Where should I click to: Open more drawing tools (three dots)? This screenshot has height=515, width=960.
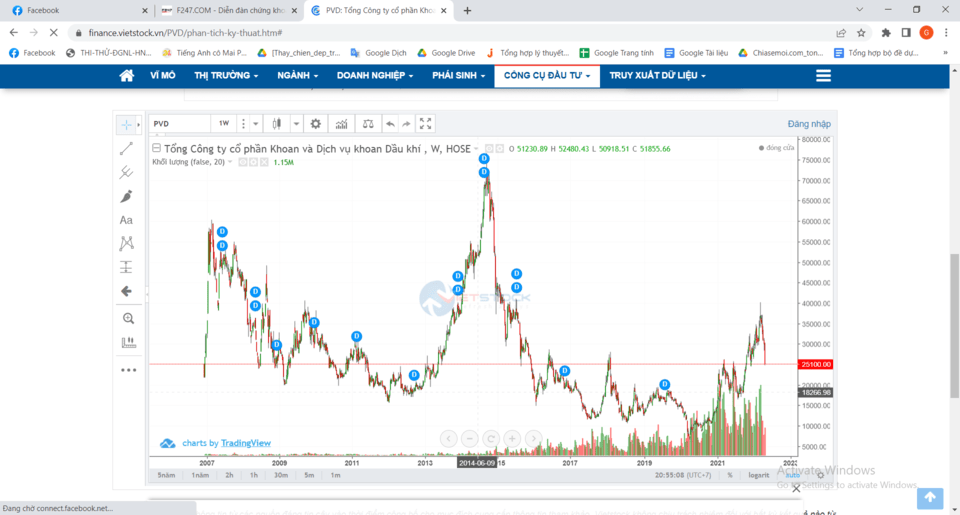128,370
